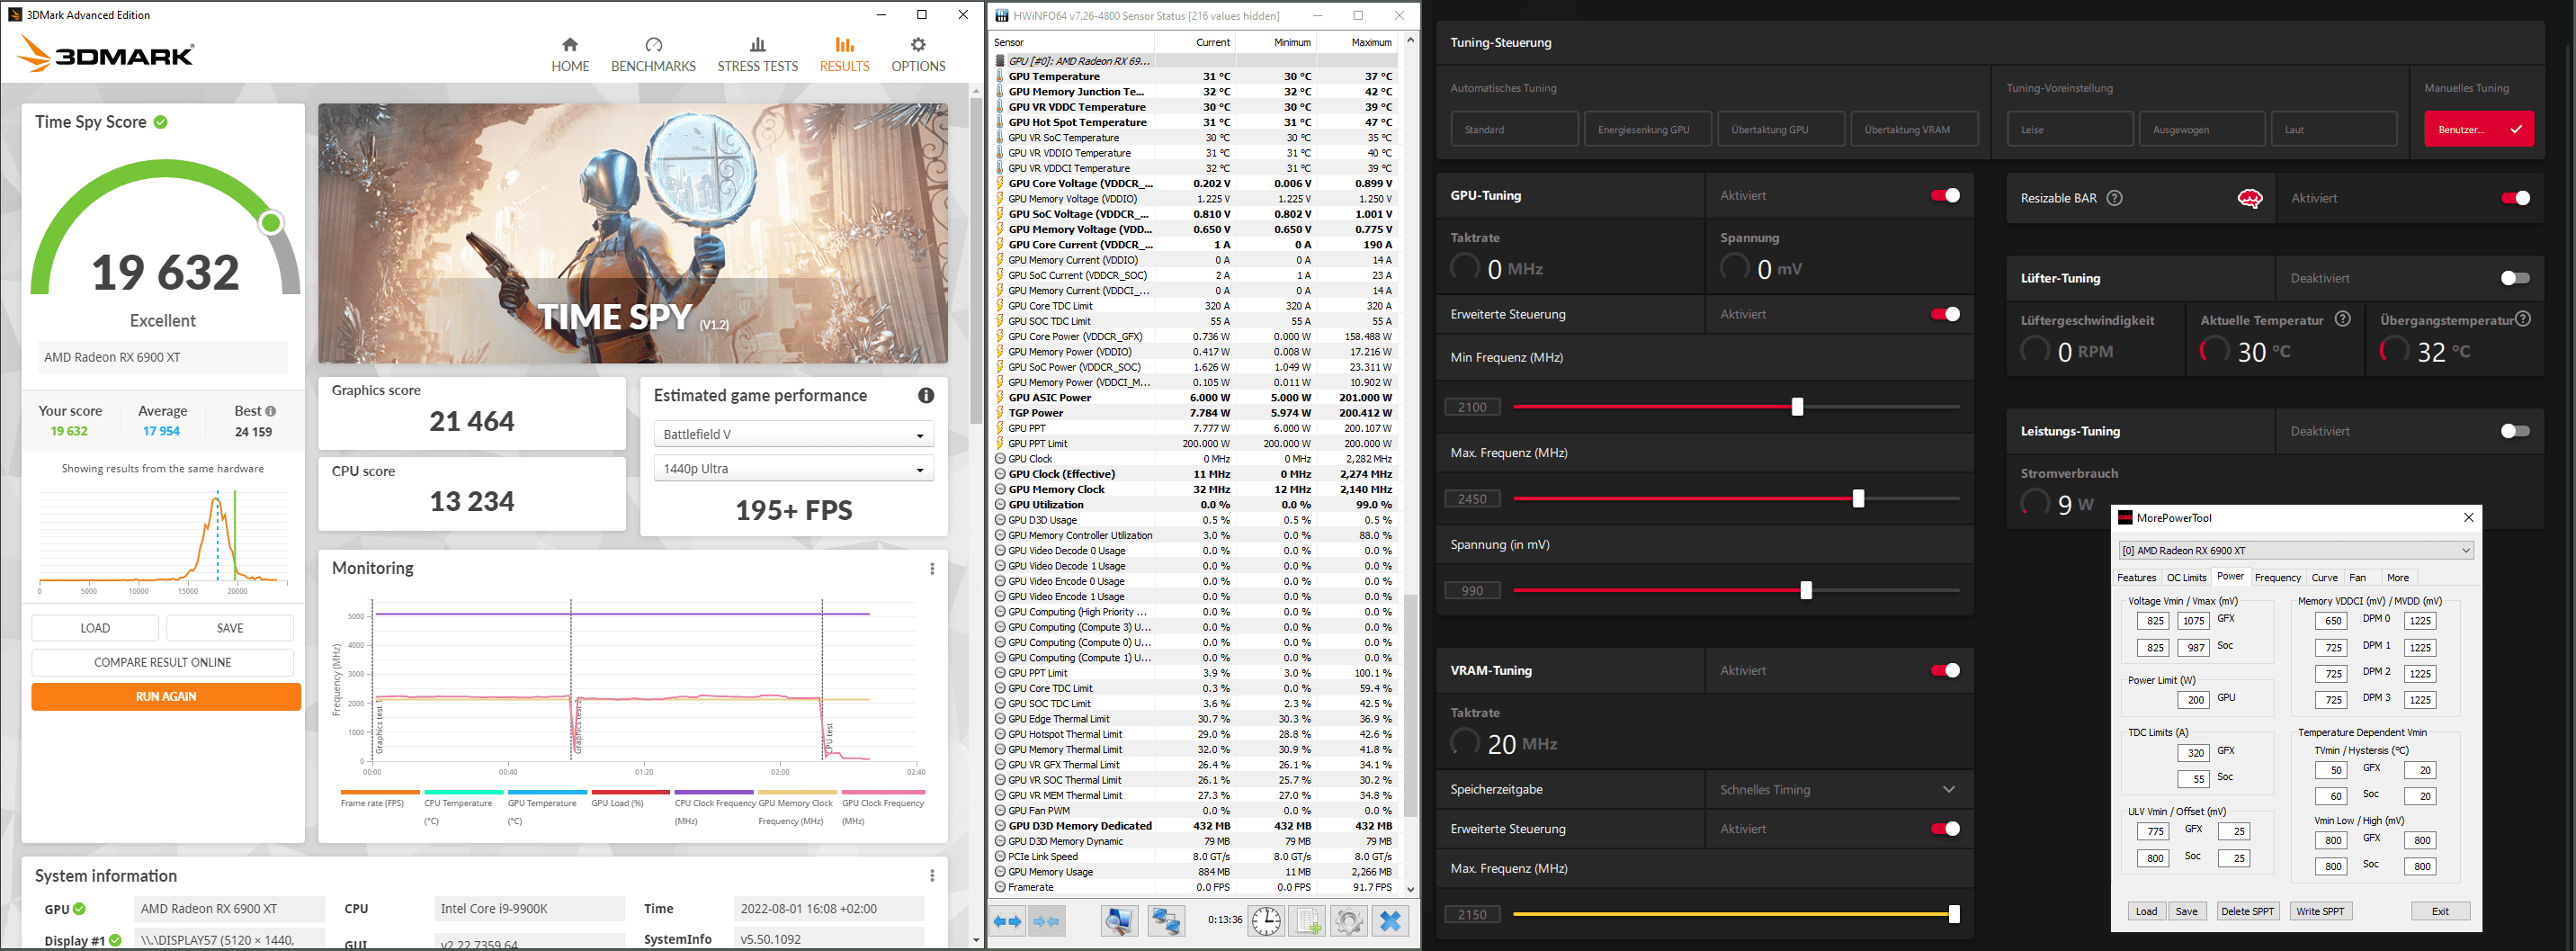Click the info icon next to Best score
Image resolution: width=2576 pixels, height=951 pixels.
(x=271, y=411)
